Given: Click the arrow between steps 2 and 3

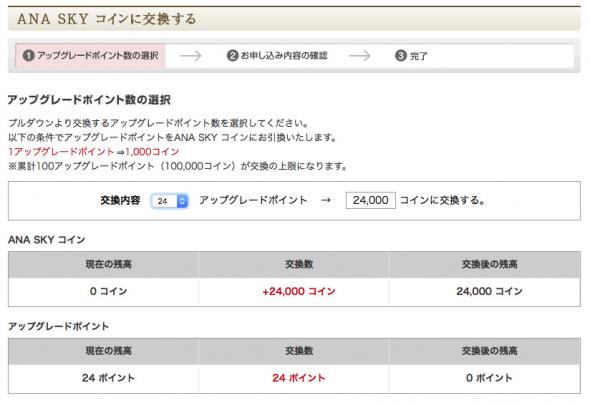Looking at the screenshot, I should [x=360, y=56].
